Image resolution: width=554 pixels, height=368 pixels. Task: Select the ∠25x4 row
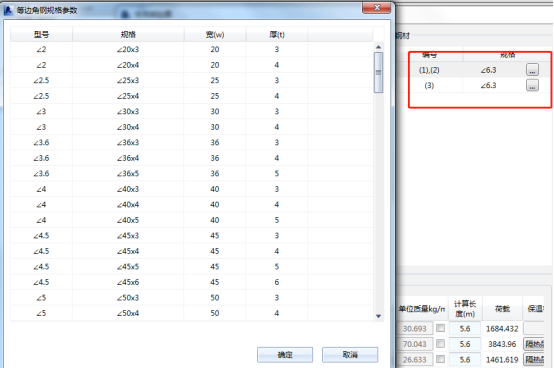pyautogui.click(x=191, y=96)
